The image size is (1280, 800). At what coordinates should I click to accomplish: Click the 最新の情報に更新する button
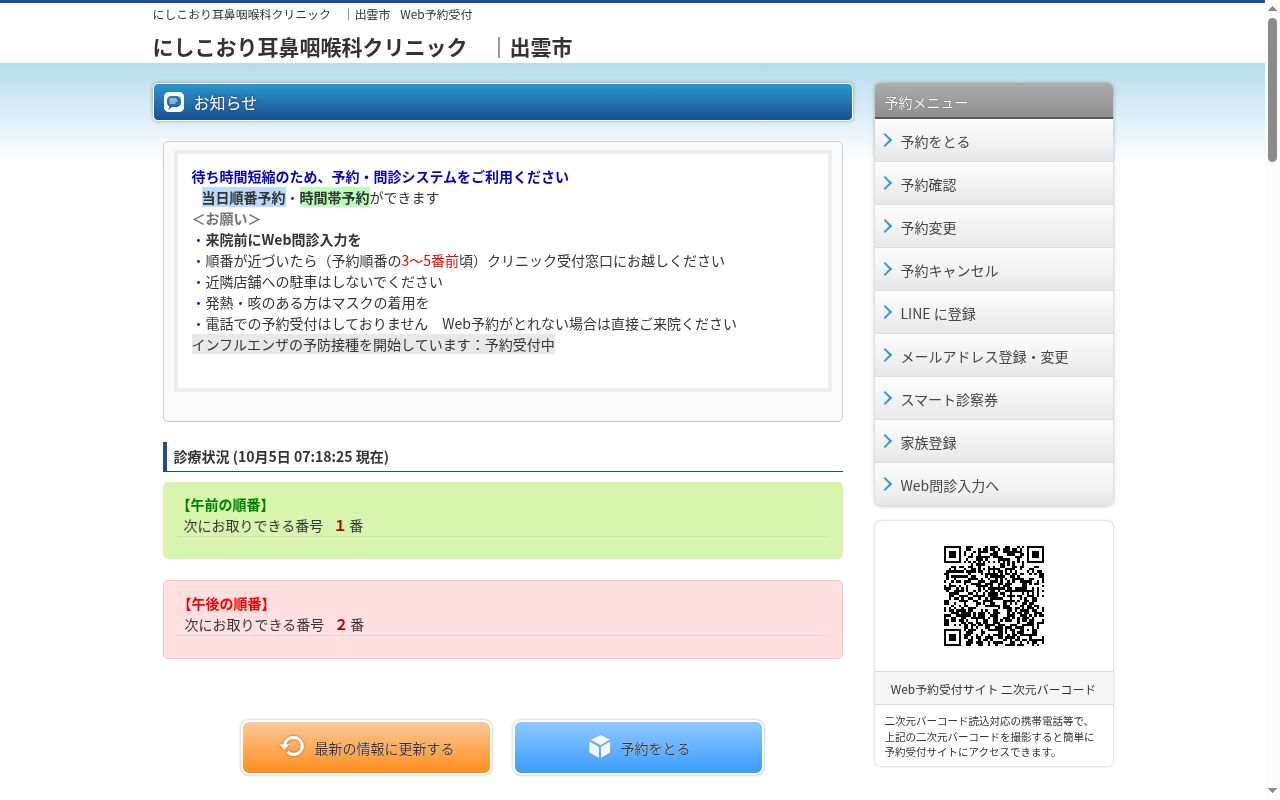(366, 748)
